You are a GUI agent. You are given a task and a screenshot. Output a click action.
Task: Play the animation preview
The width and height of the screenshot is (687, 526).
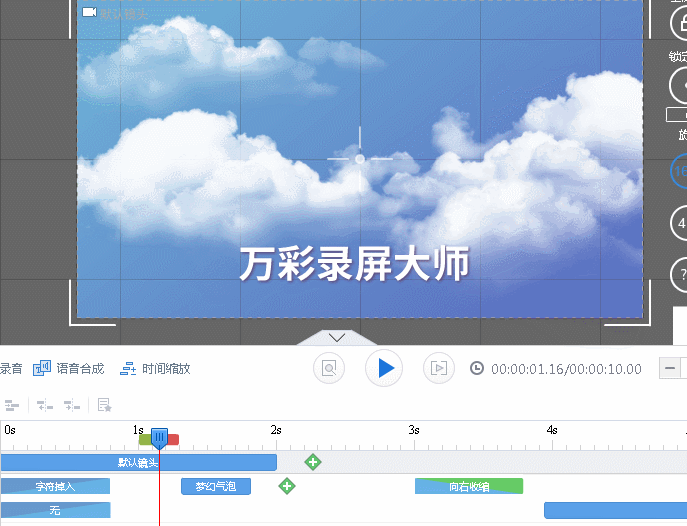click(x=384, y=368)
